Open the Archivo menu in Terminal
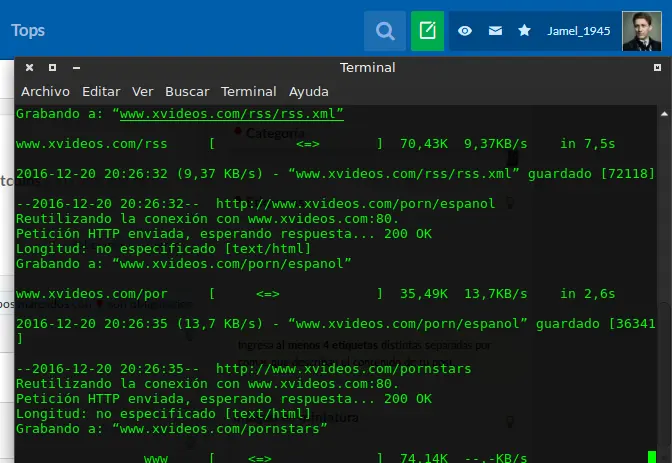The height and width of the screenshot is (463, 672). 45,91
